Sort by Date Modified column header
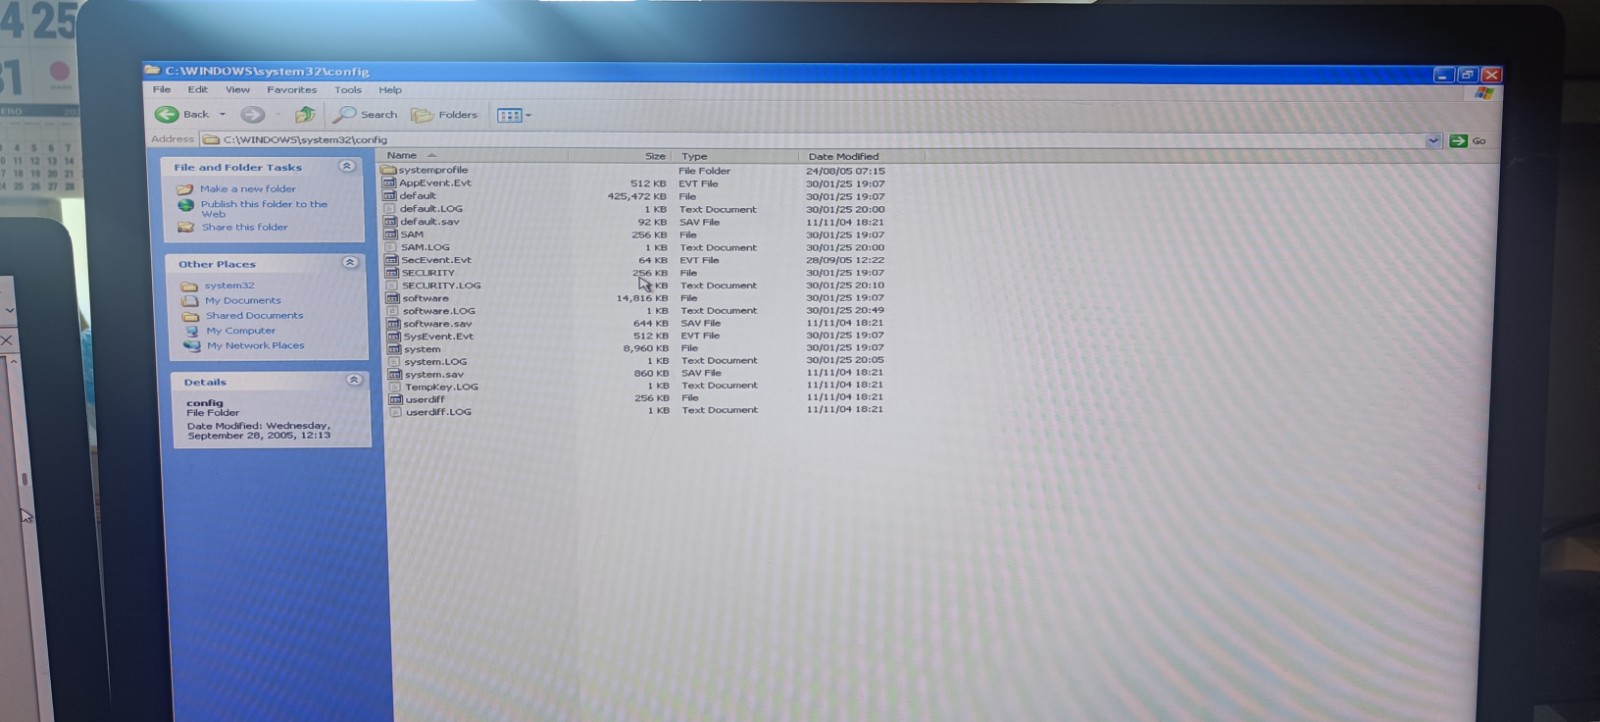Image resolution: width=1600 pixels, height=722 pixels. tap(843, 156)
